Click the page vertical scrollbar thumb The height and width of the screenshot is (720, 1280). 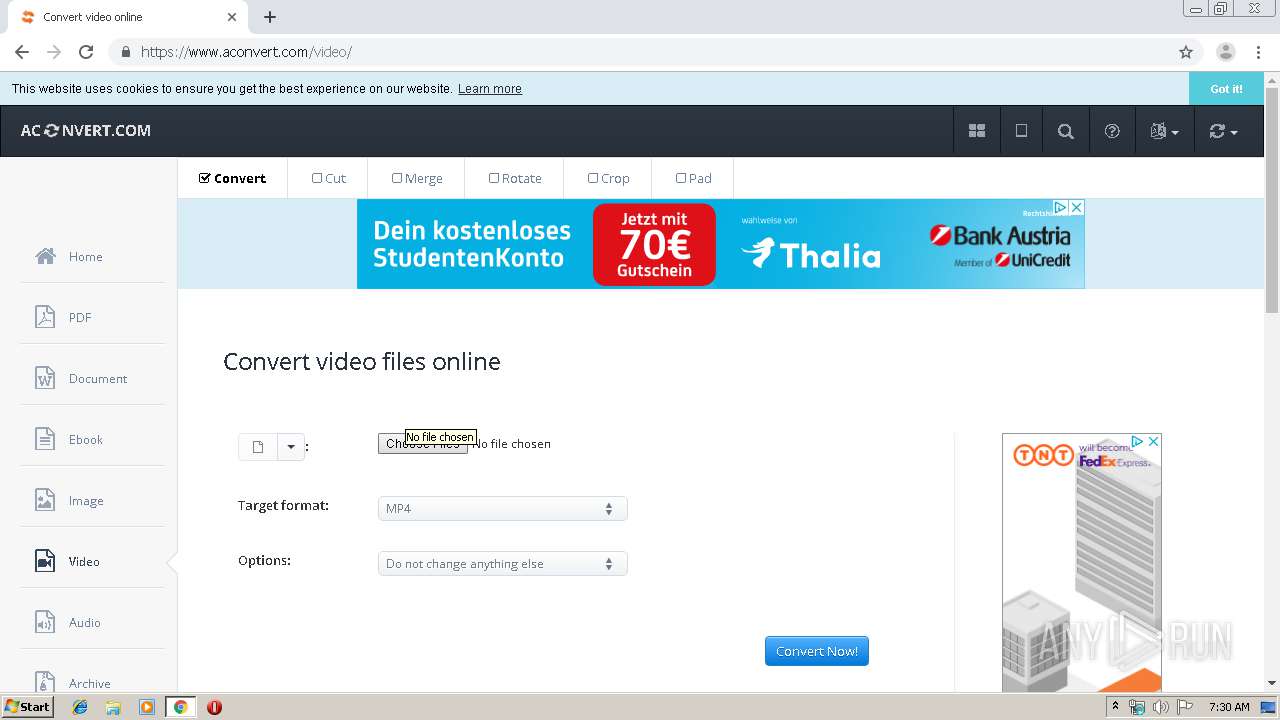(1272, 202)
